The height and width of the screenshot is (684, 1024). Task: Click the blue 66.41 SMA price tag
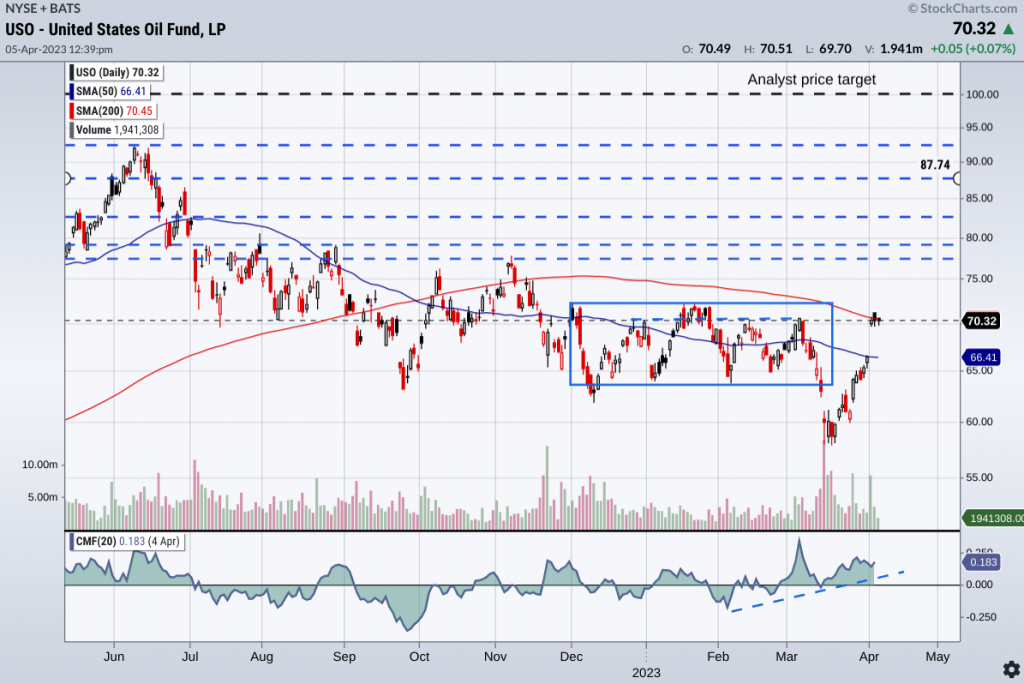point(982,357)
